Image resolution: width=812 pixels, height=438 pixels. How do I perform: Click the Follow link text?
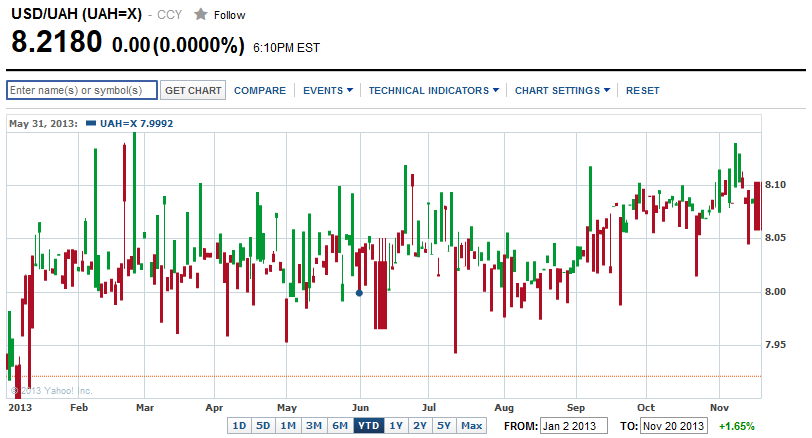(229, 16)
